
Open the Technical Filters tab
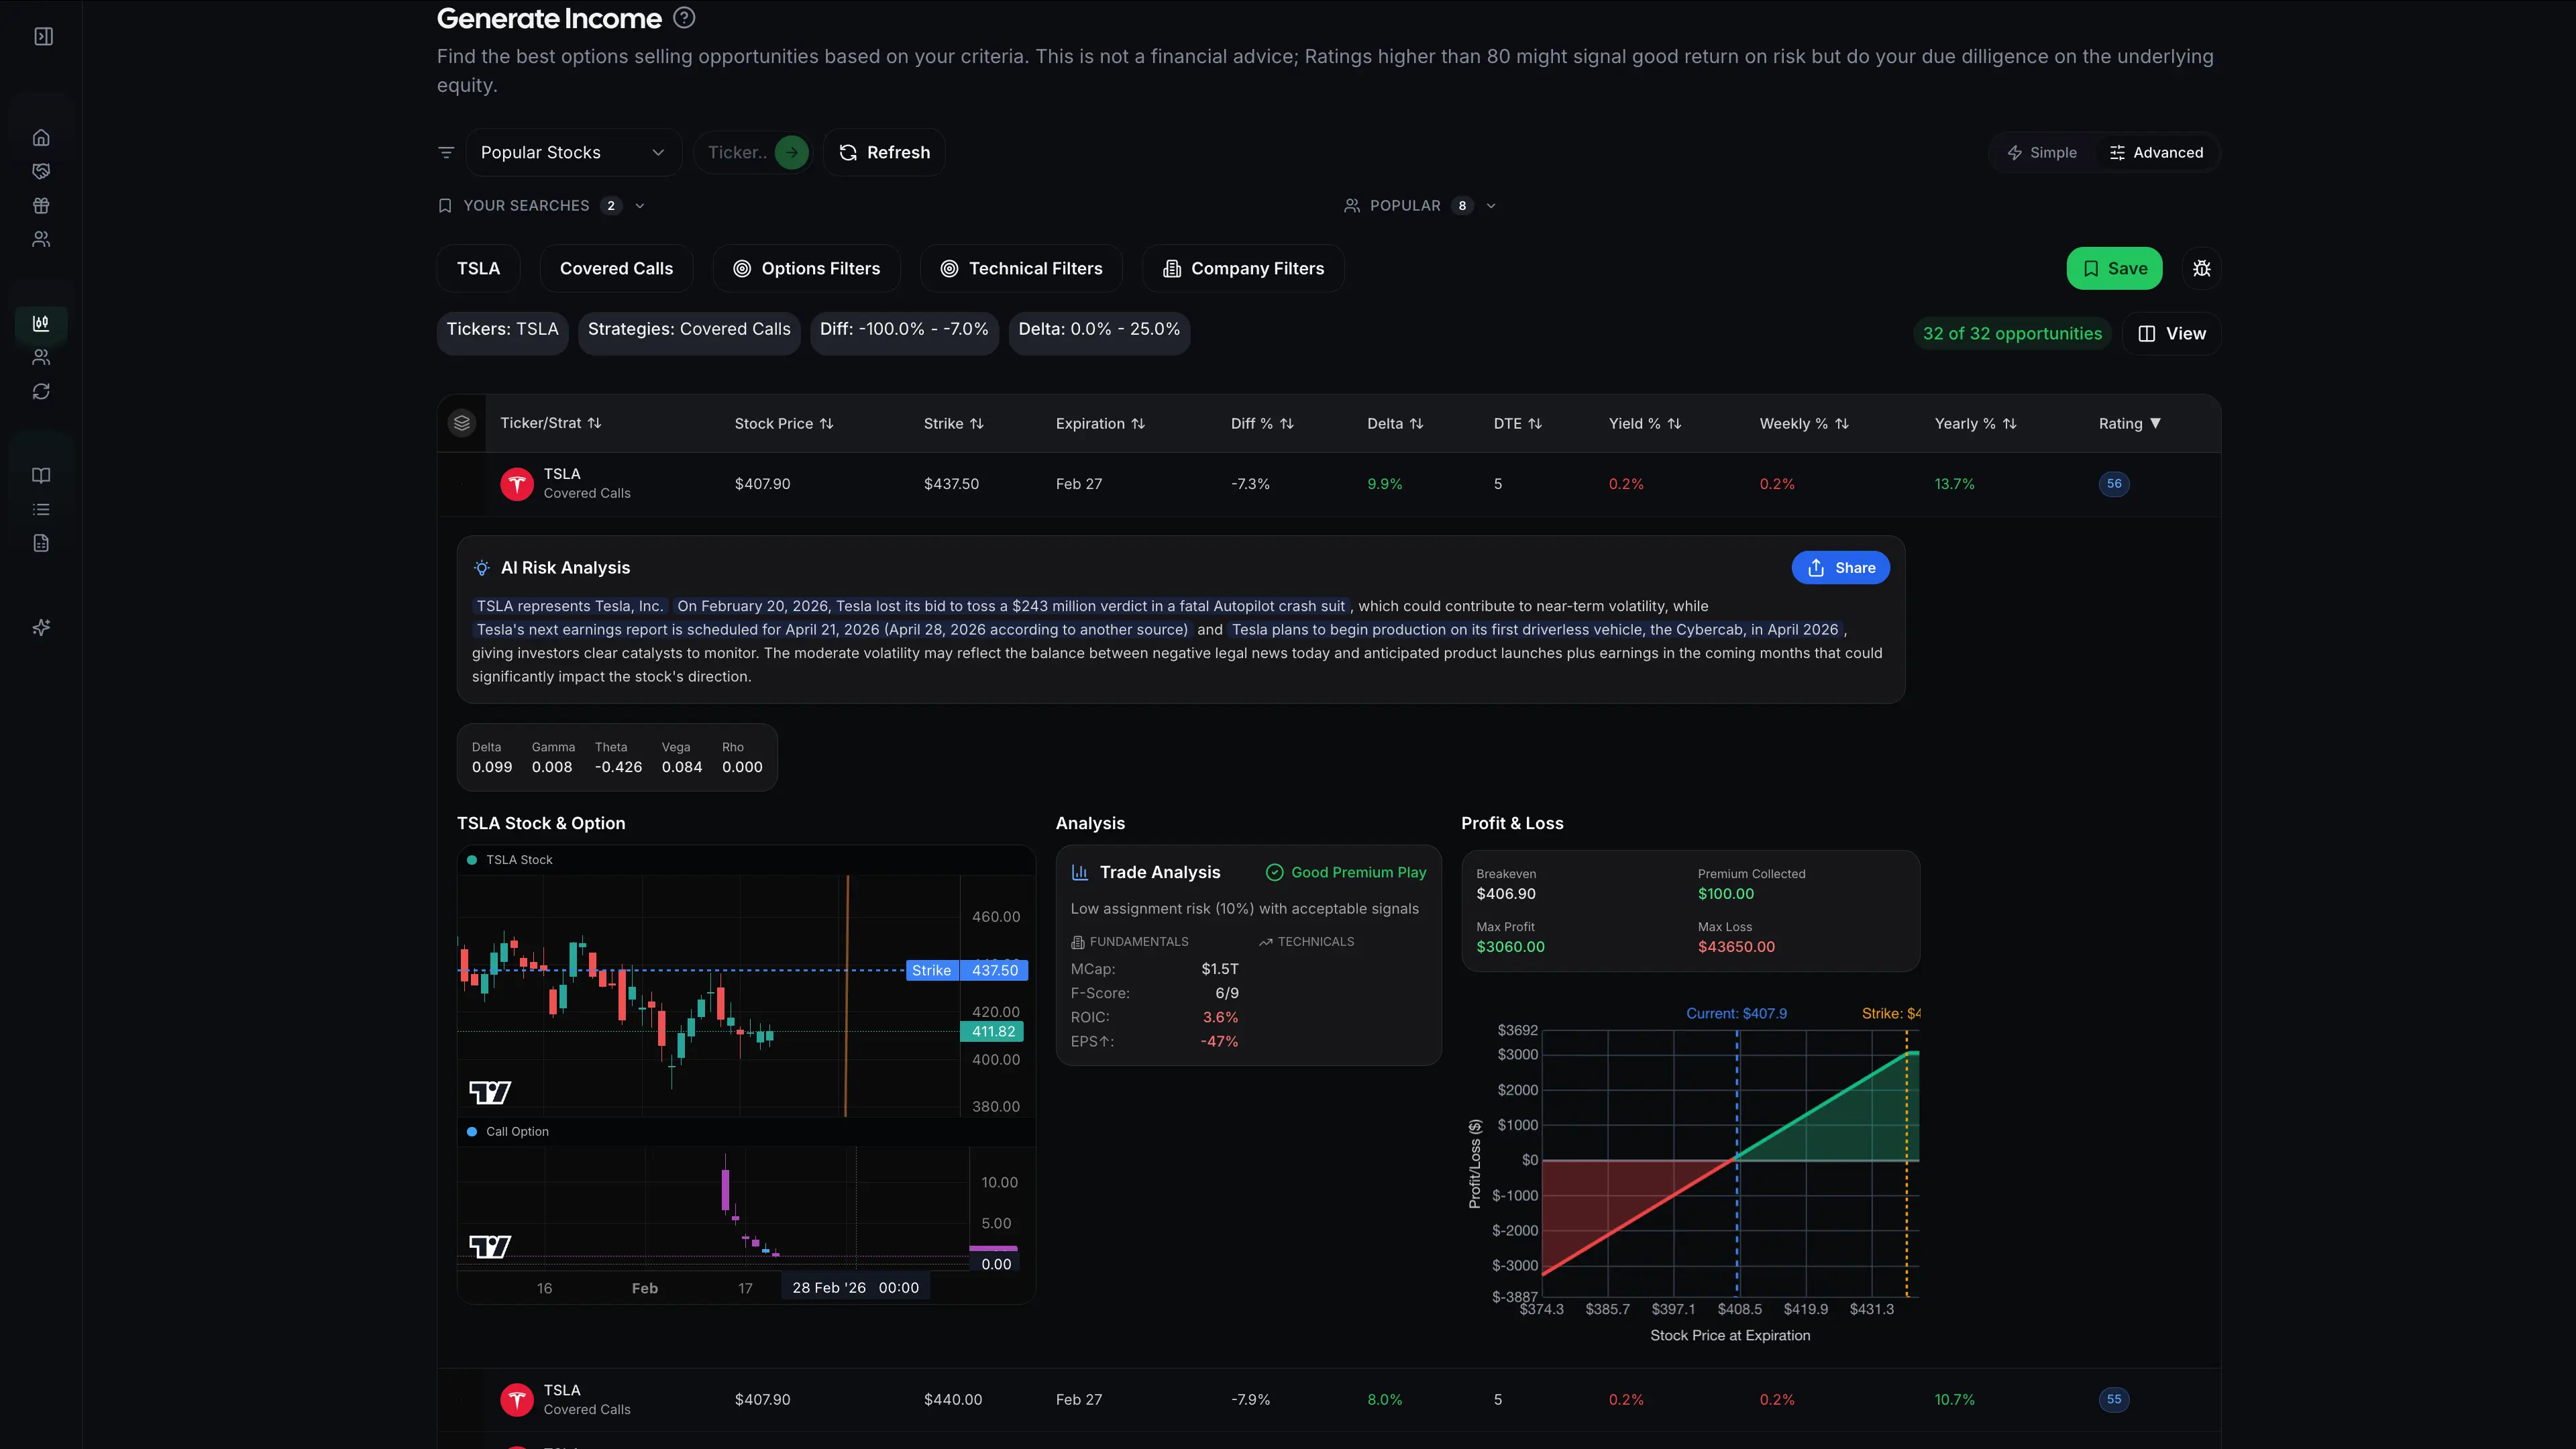click(x=1021, y=268)
